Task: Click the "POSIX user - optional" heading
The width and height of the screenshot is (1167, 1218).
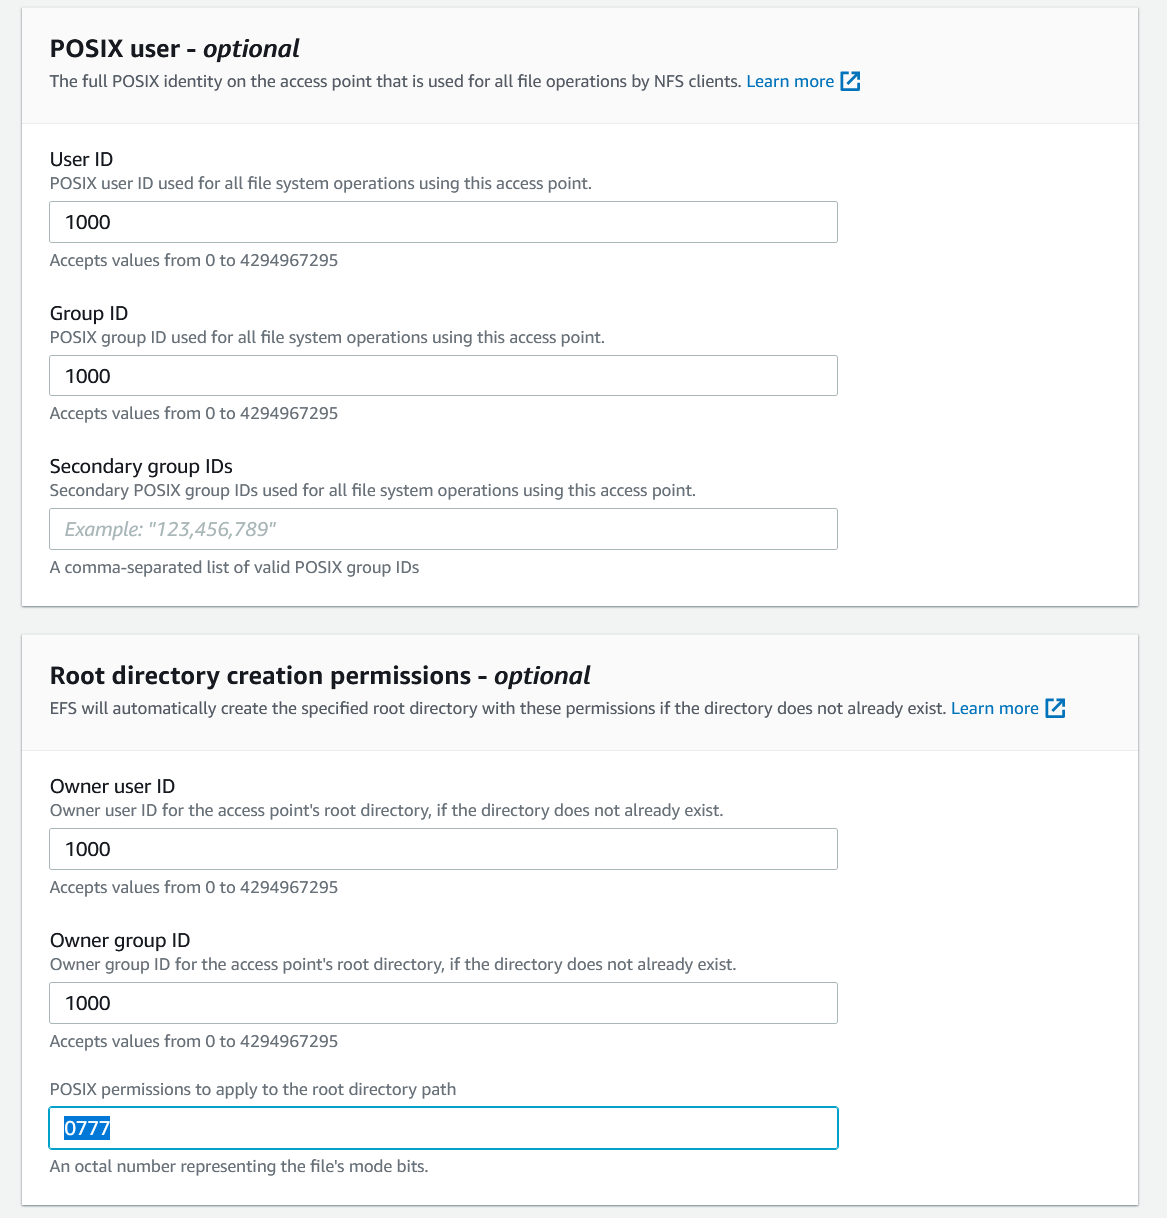Action: click(x=174, y=48)
